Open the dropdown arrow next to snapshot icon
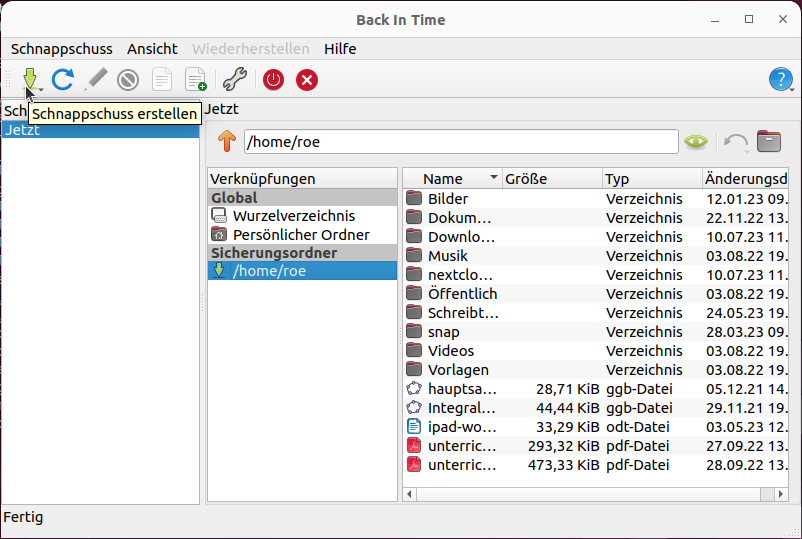 point(42,89)
